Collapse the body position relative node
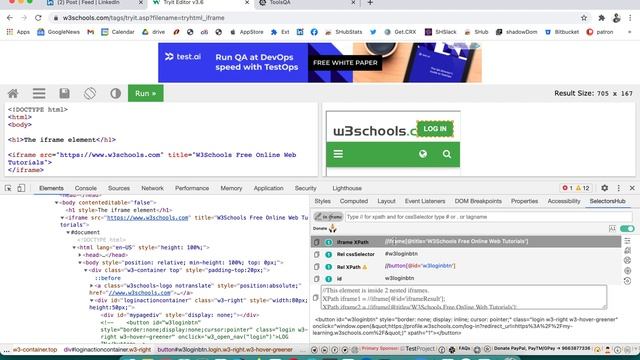This screenshot has width=640, height=360. coord(80,262)
